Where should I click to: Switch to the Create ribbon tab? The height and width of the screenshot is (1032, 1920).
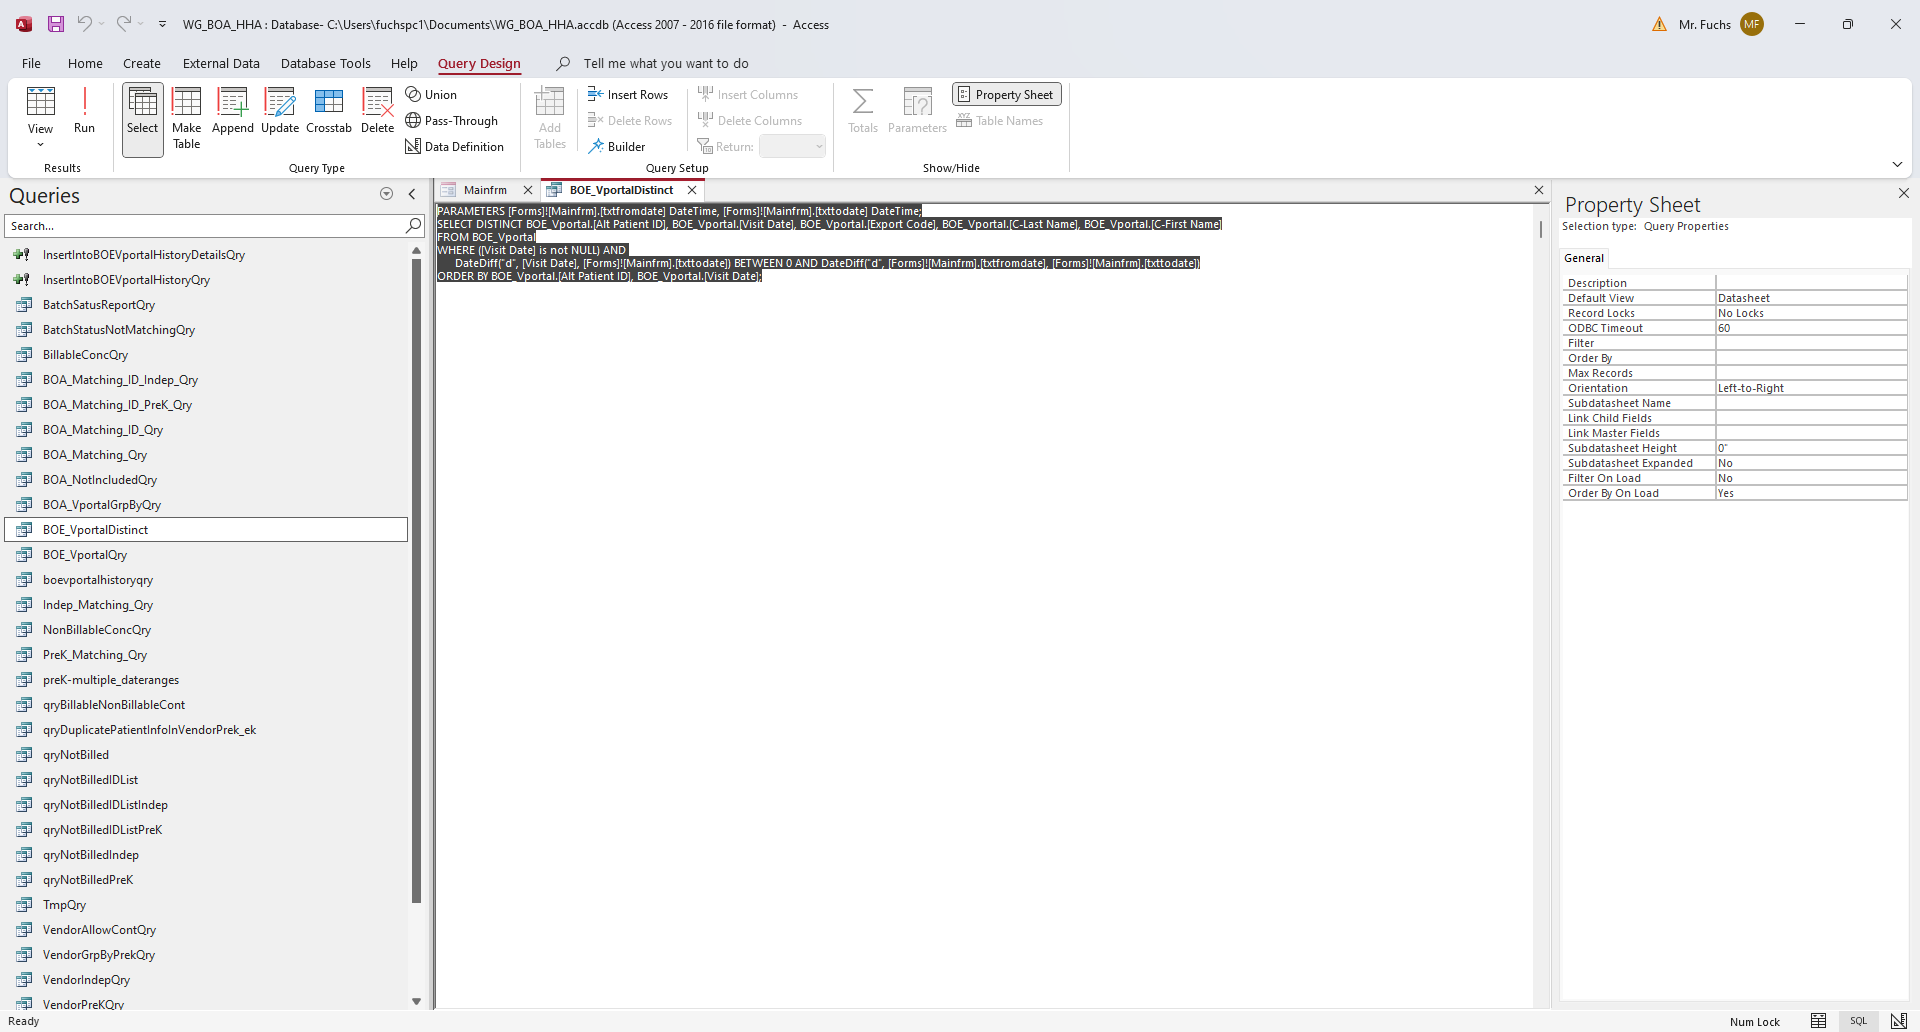click(x=142, y=63)
